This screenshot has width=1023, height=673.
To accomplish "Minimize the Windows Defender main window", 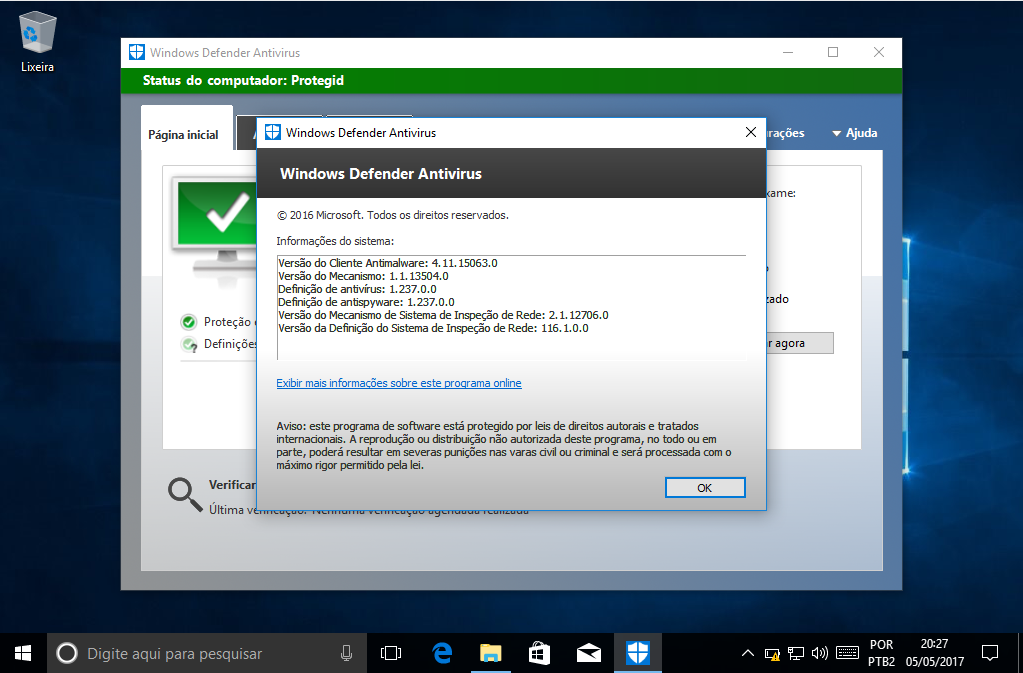I will tap(788, 52).
